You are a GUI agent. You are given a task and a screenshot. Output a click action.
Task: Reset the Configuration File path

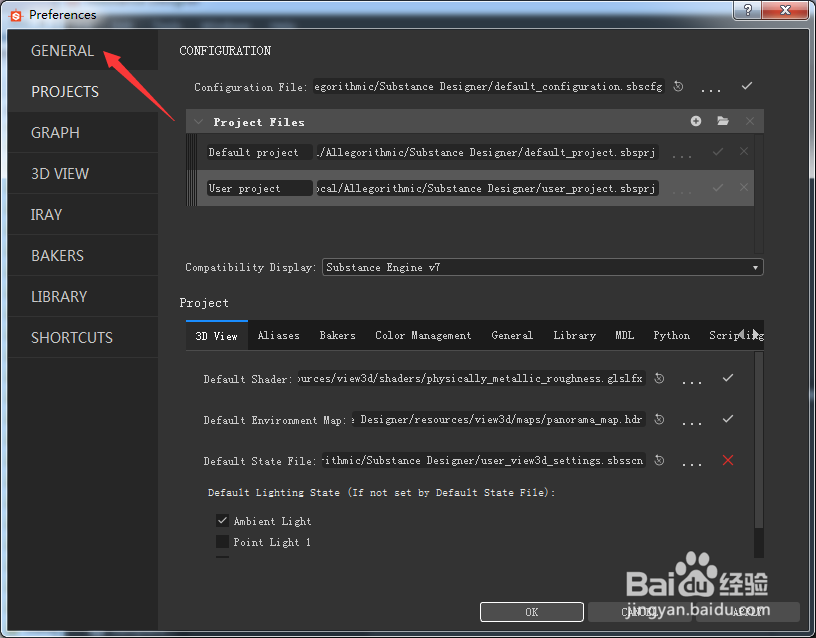(x=678, y=86)
